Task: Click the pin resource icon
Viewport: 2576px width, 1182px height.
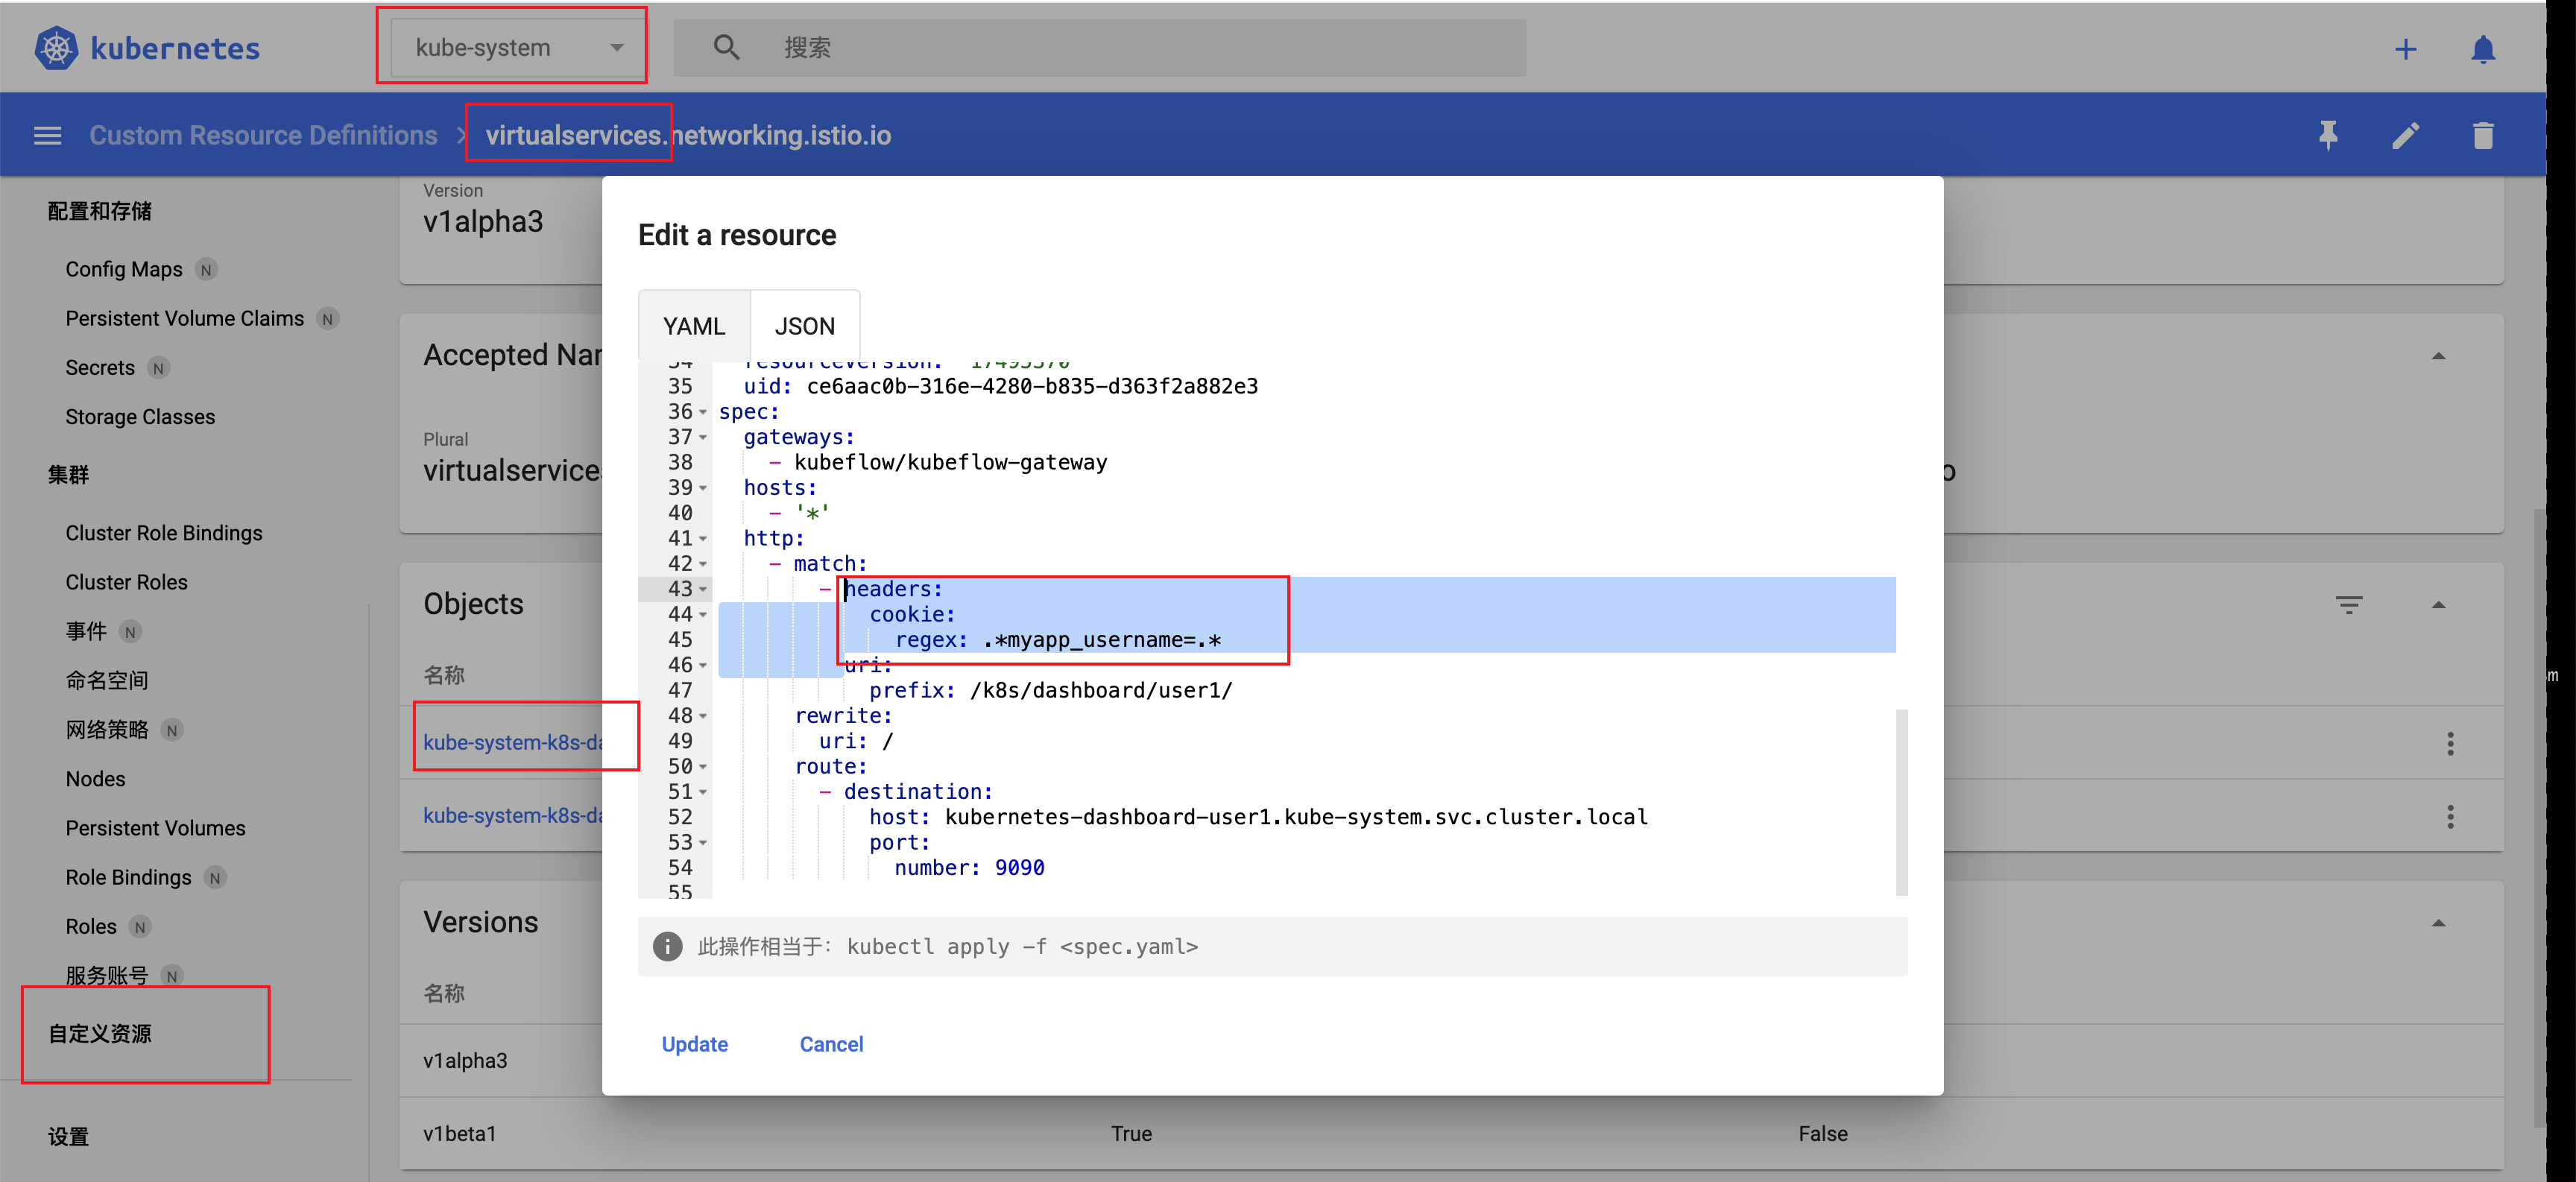Action: tap(2328, 135)
